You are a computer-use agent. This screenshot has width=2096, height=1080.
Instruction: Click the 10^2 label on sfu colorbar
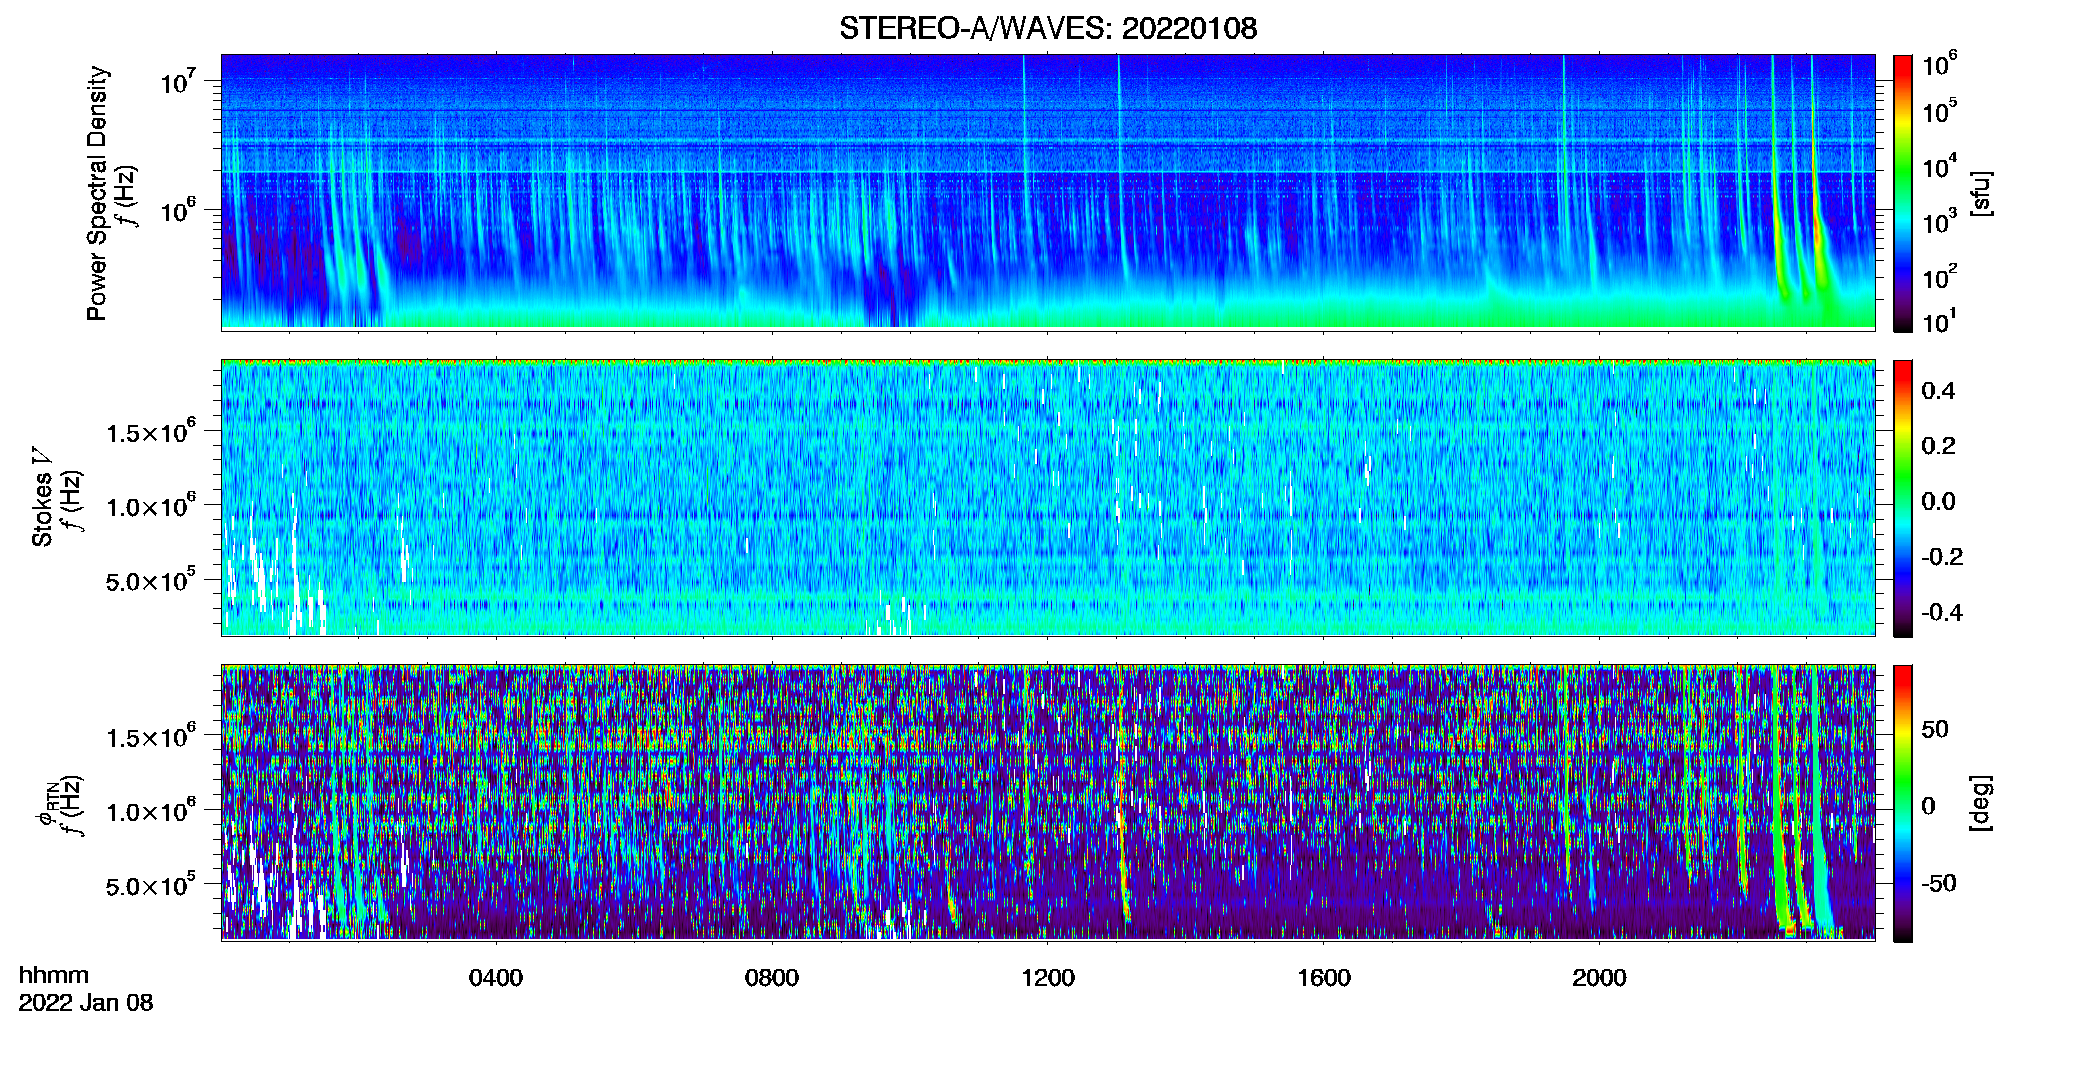pyautogui.click(x=1939, y=277)
